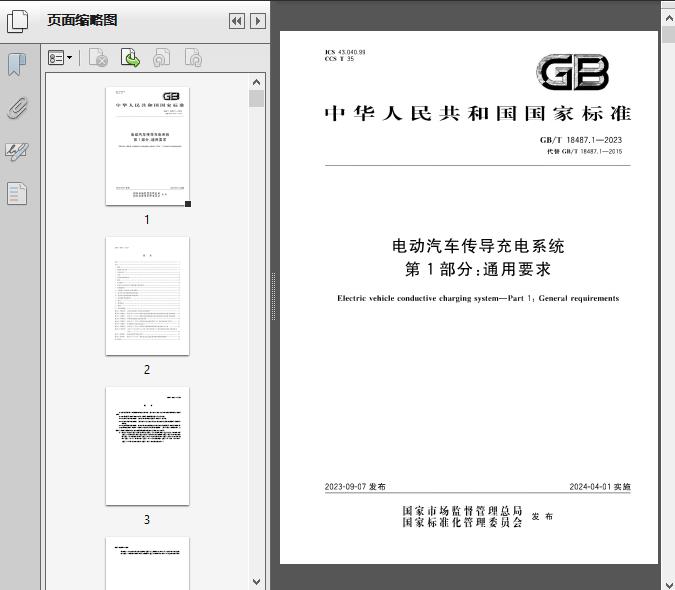Open the signatures panel
675x590 pixels.
[17, 151]
